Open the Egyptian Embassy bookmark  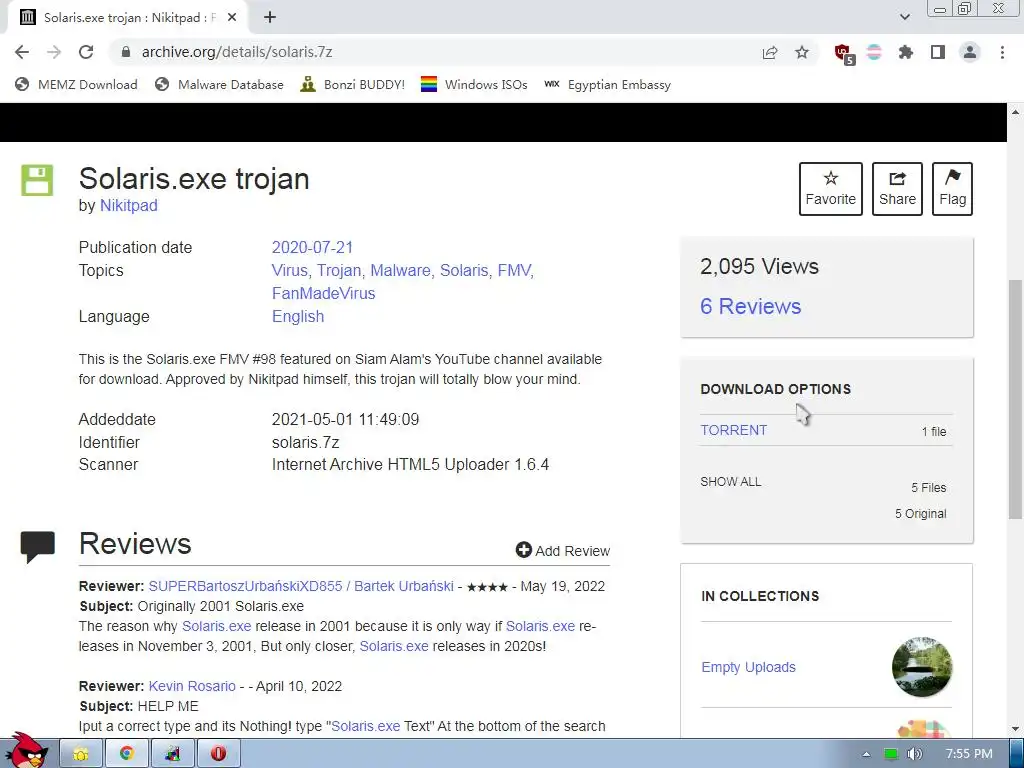click(607, 85)
